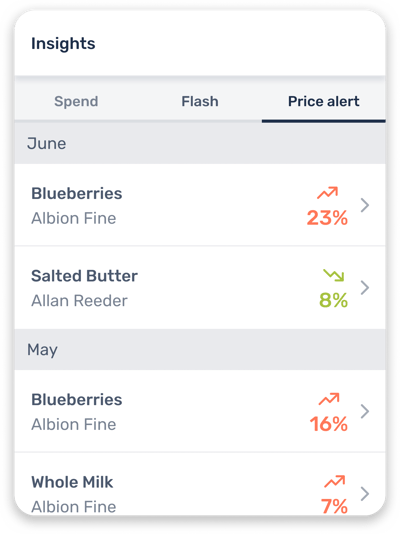Select the Salted Butter item name
This screenshot has width=400, height=534.
[84, 276]
